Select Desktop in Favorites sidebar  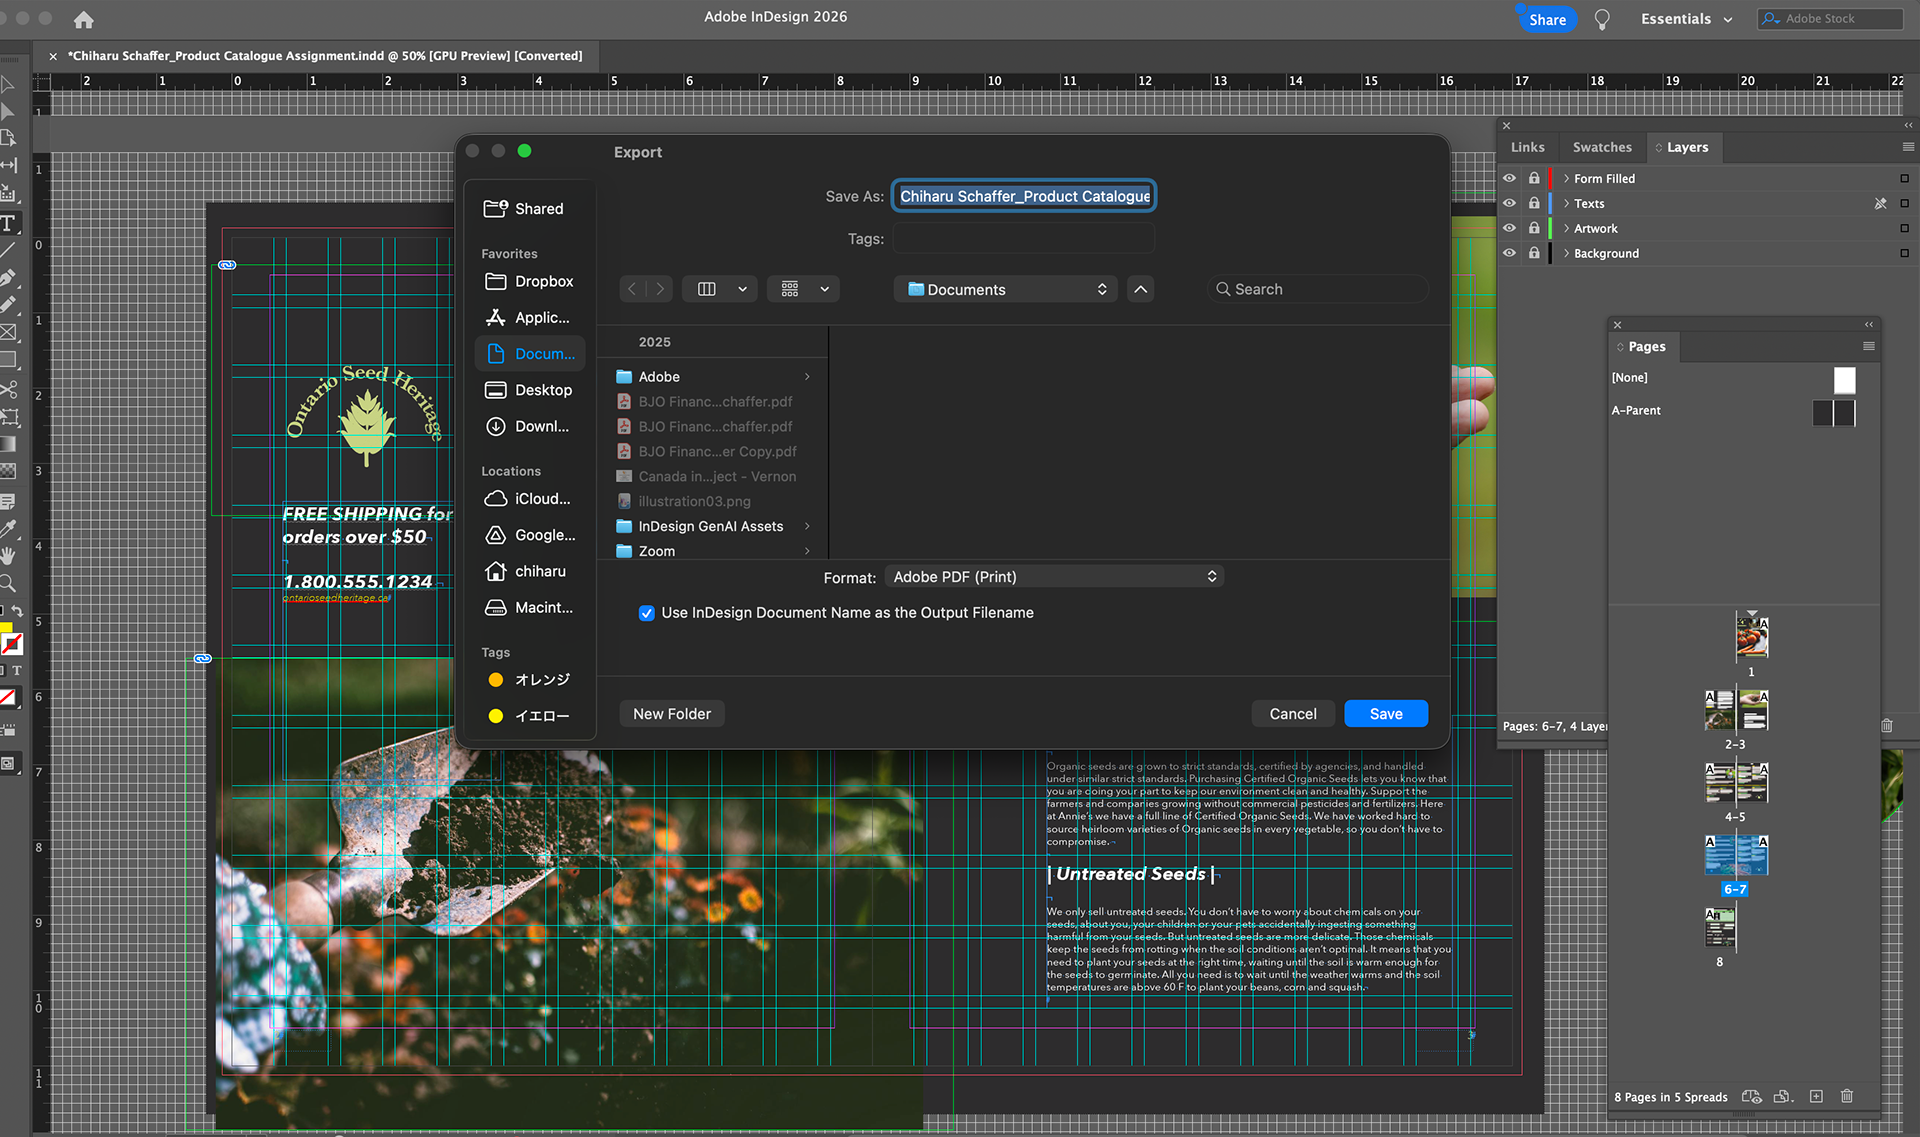point(543,390)
